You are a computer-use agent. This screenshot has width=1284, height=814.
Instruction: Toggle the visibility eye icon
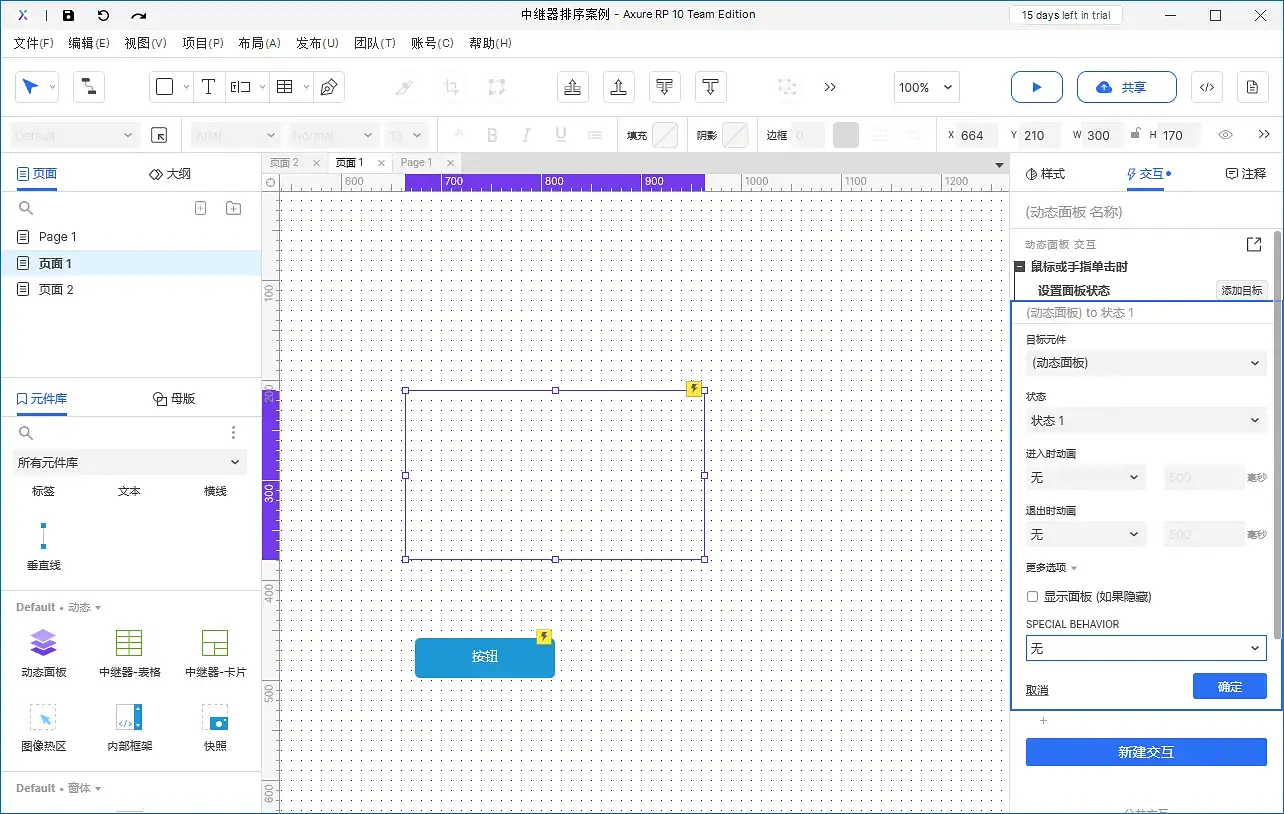tap(1225, 135)
